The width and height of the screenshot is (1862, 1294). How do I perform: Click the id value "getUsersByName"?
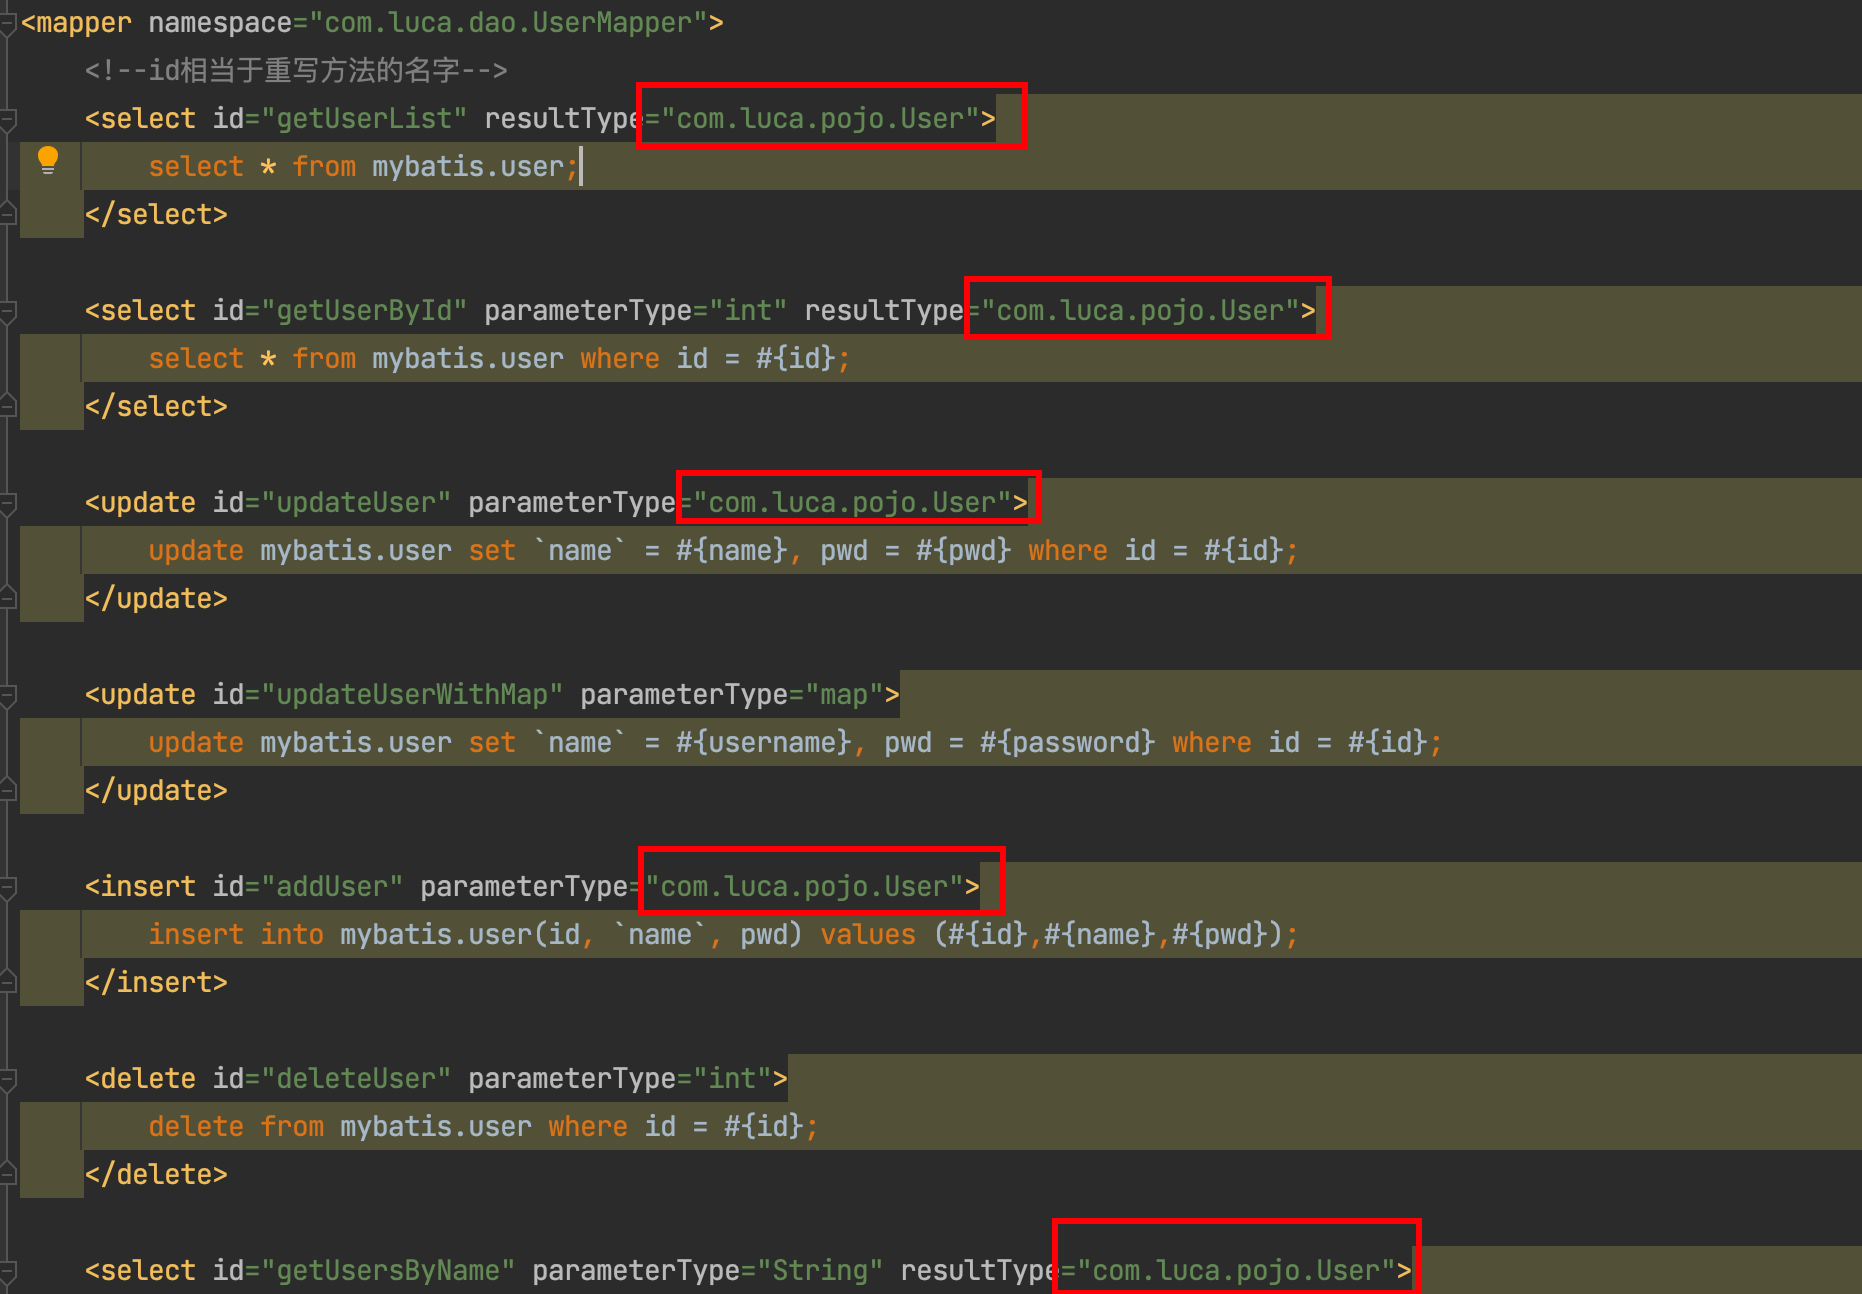click(x=388, y=1271)
